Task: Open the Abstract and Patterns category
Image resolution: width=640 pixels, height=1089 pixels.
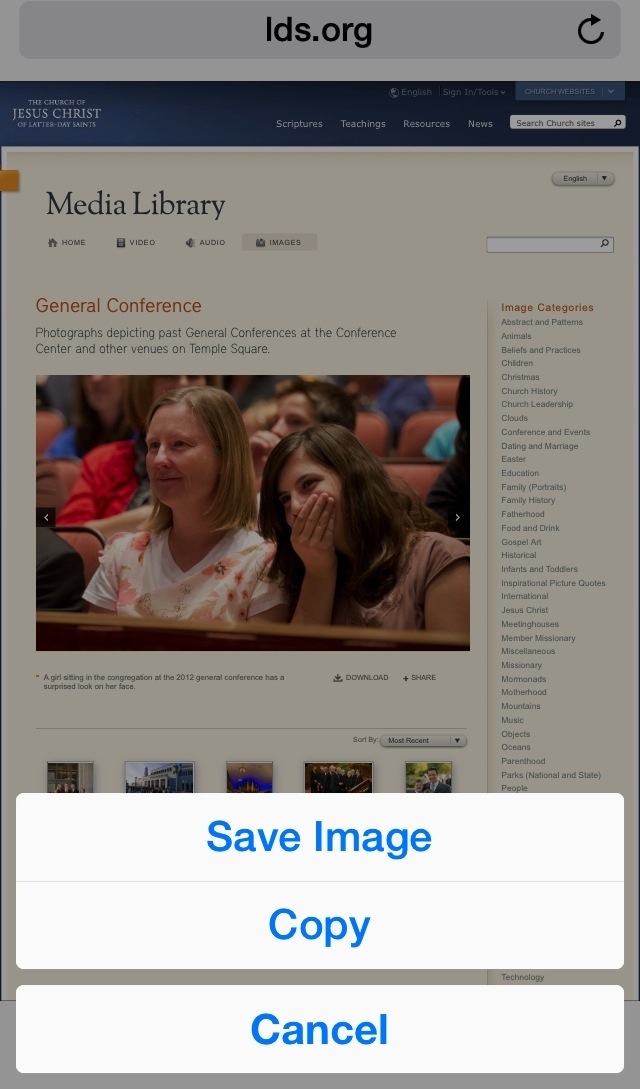Action: [x=542, y=322]
